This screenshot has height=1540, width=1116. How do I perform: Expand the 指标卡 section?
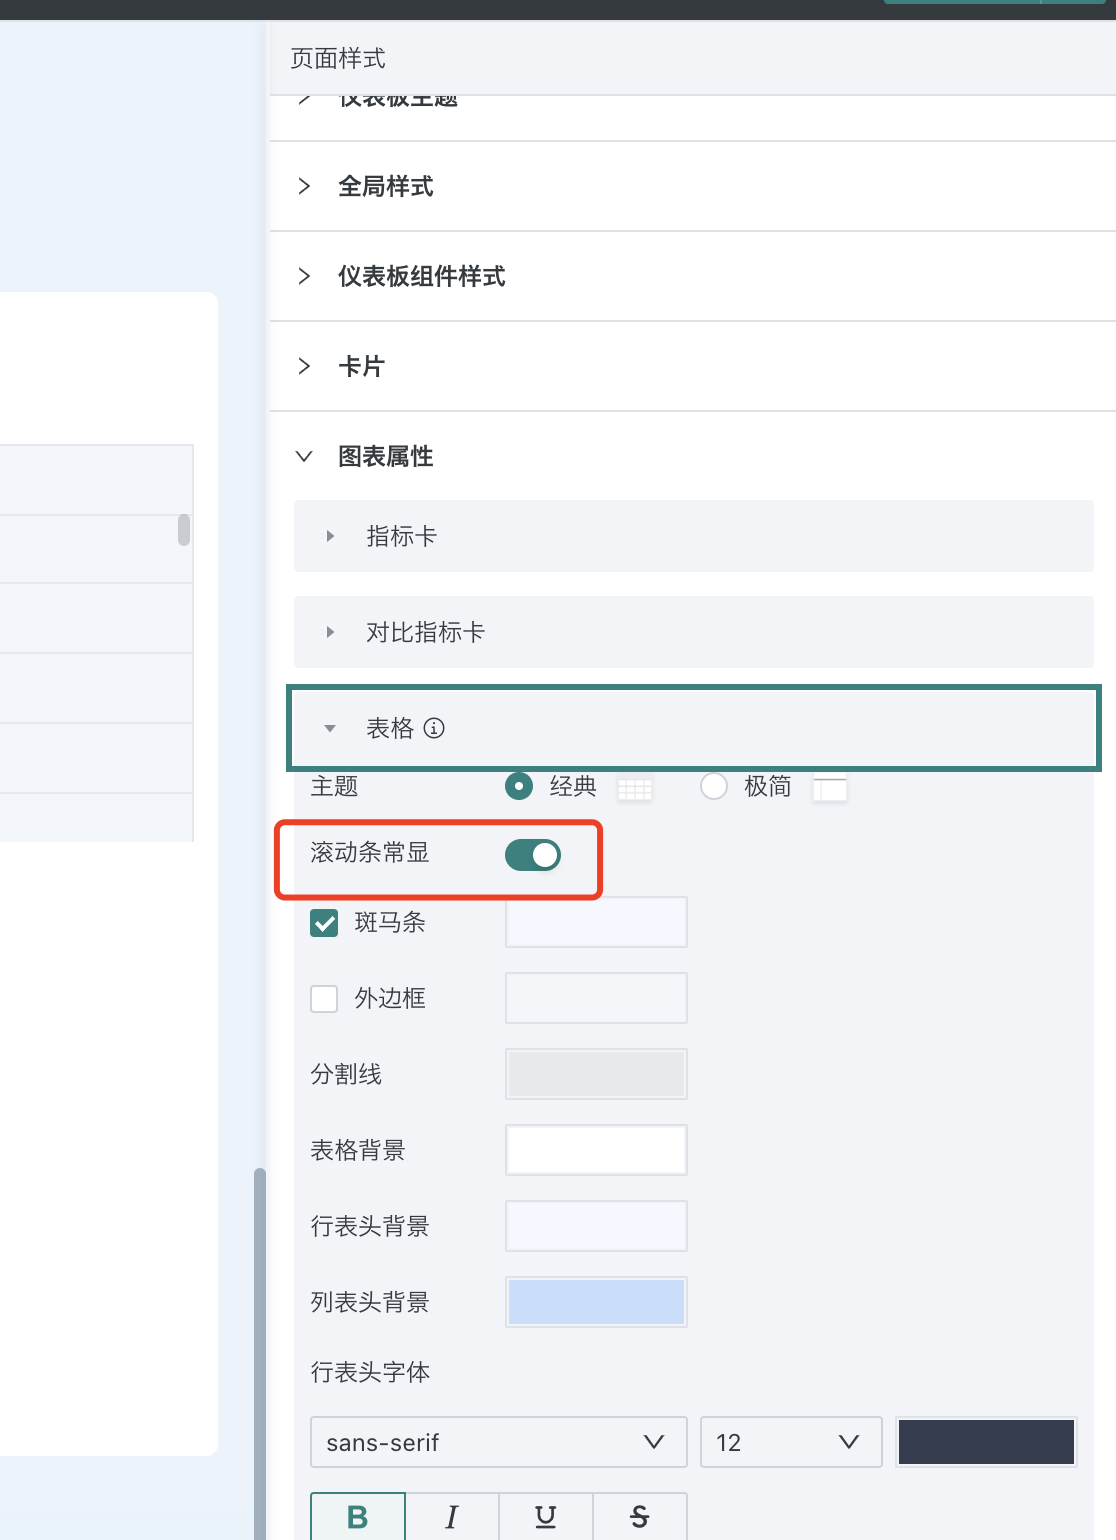pyautogui.click(x=694, y=536)
